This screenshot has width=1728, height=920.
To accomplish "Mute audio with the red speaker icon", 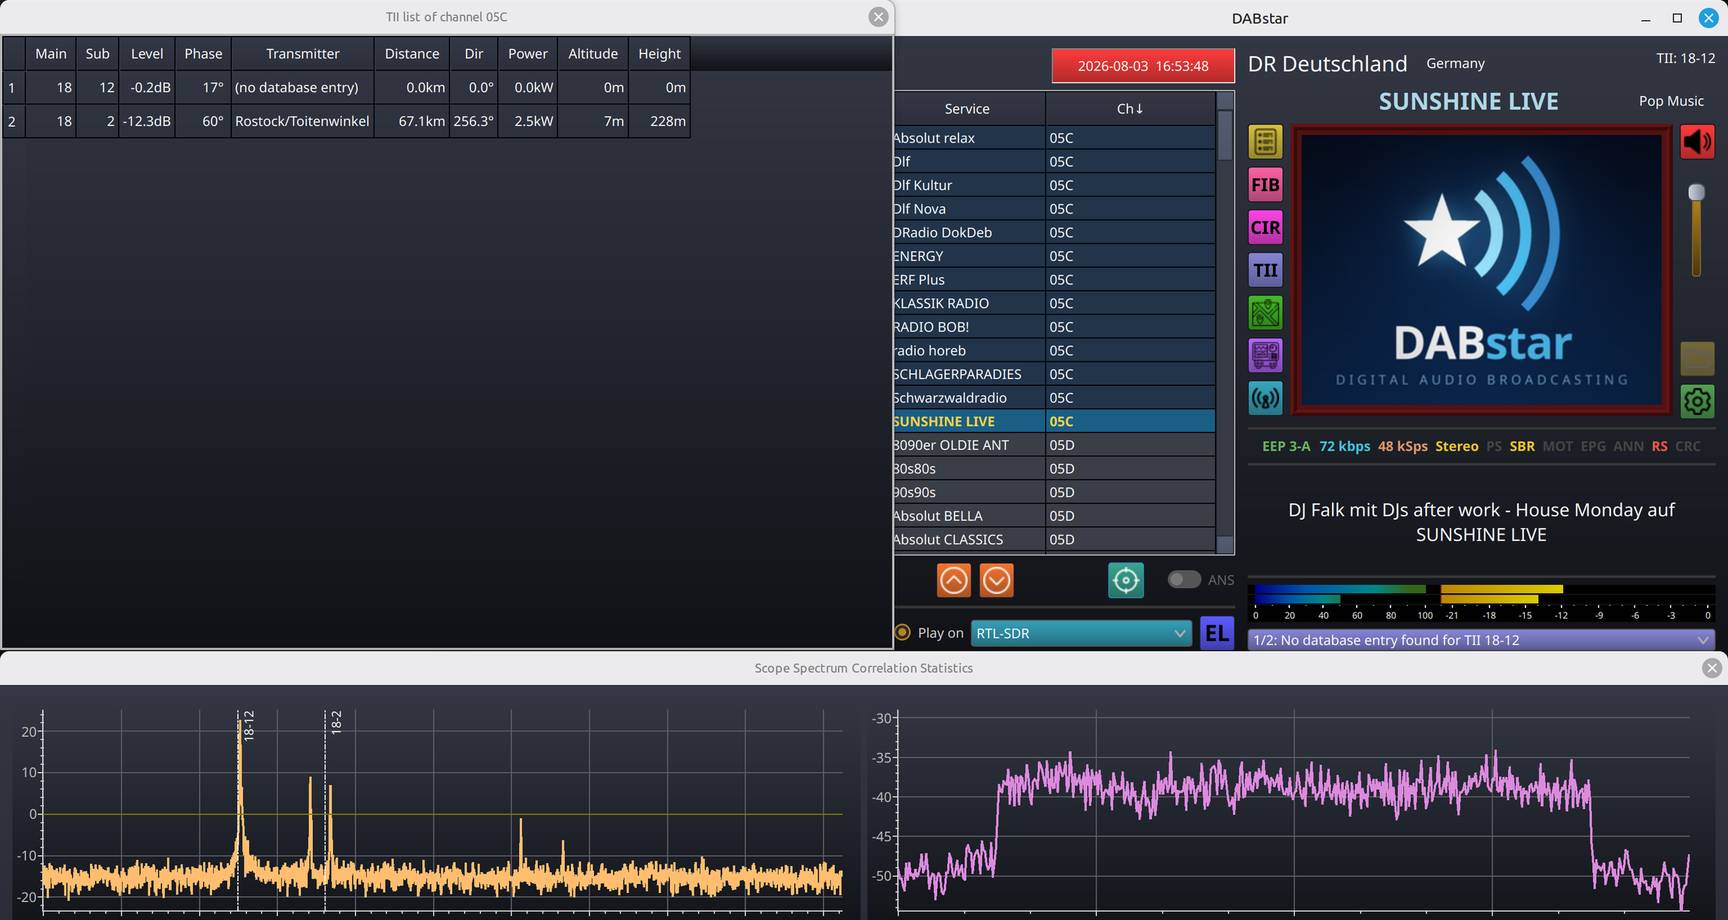I will coord(1697,142).
